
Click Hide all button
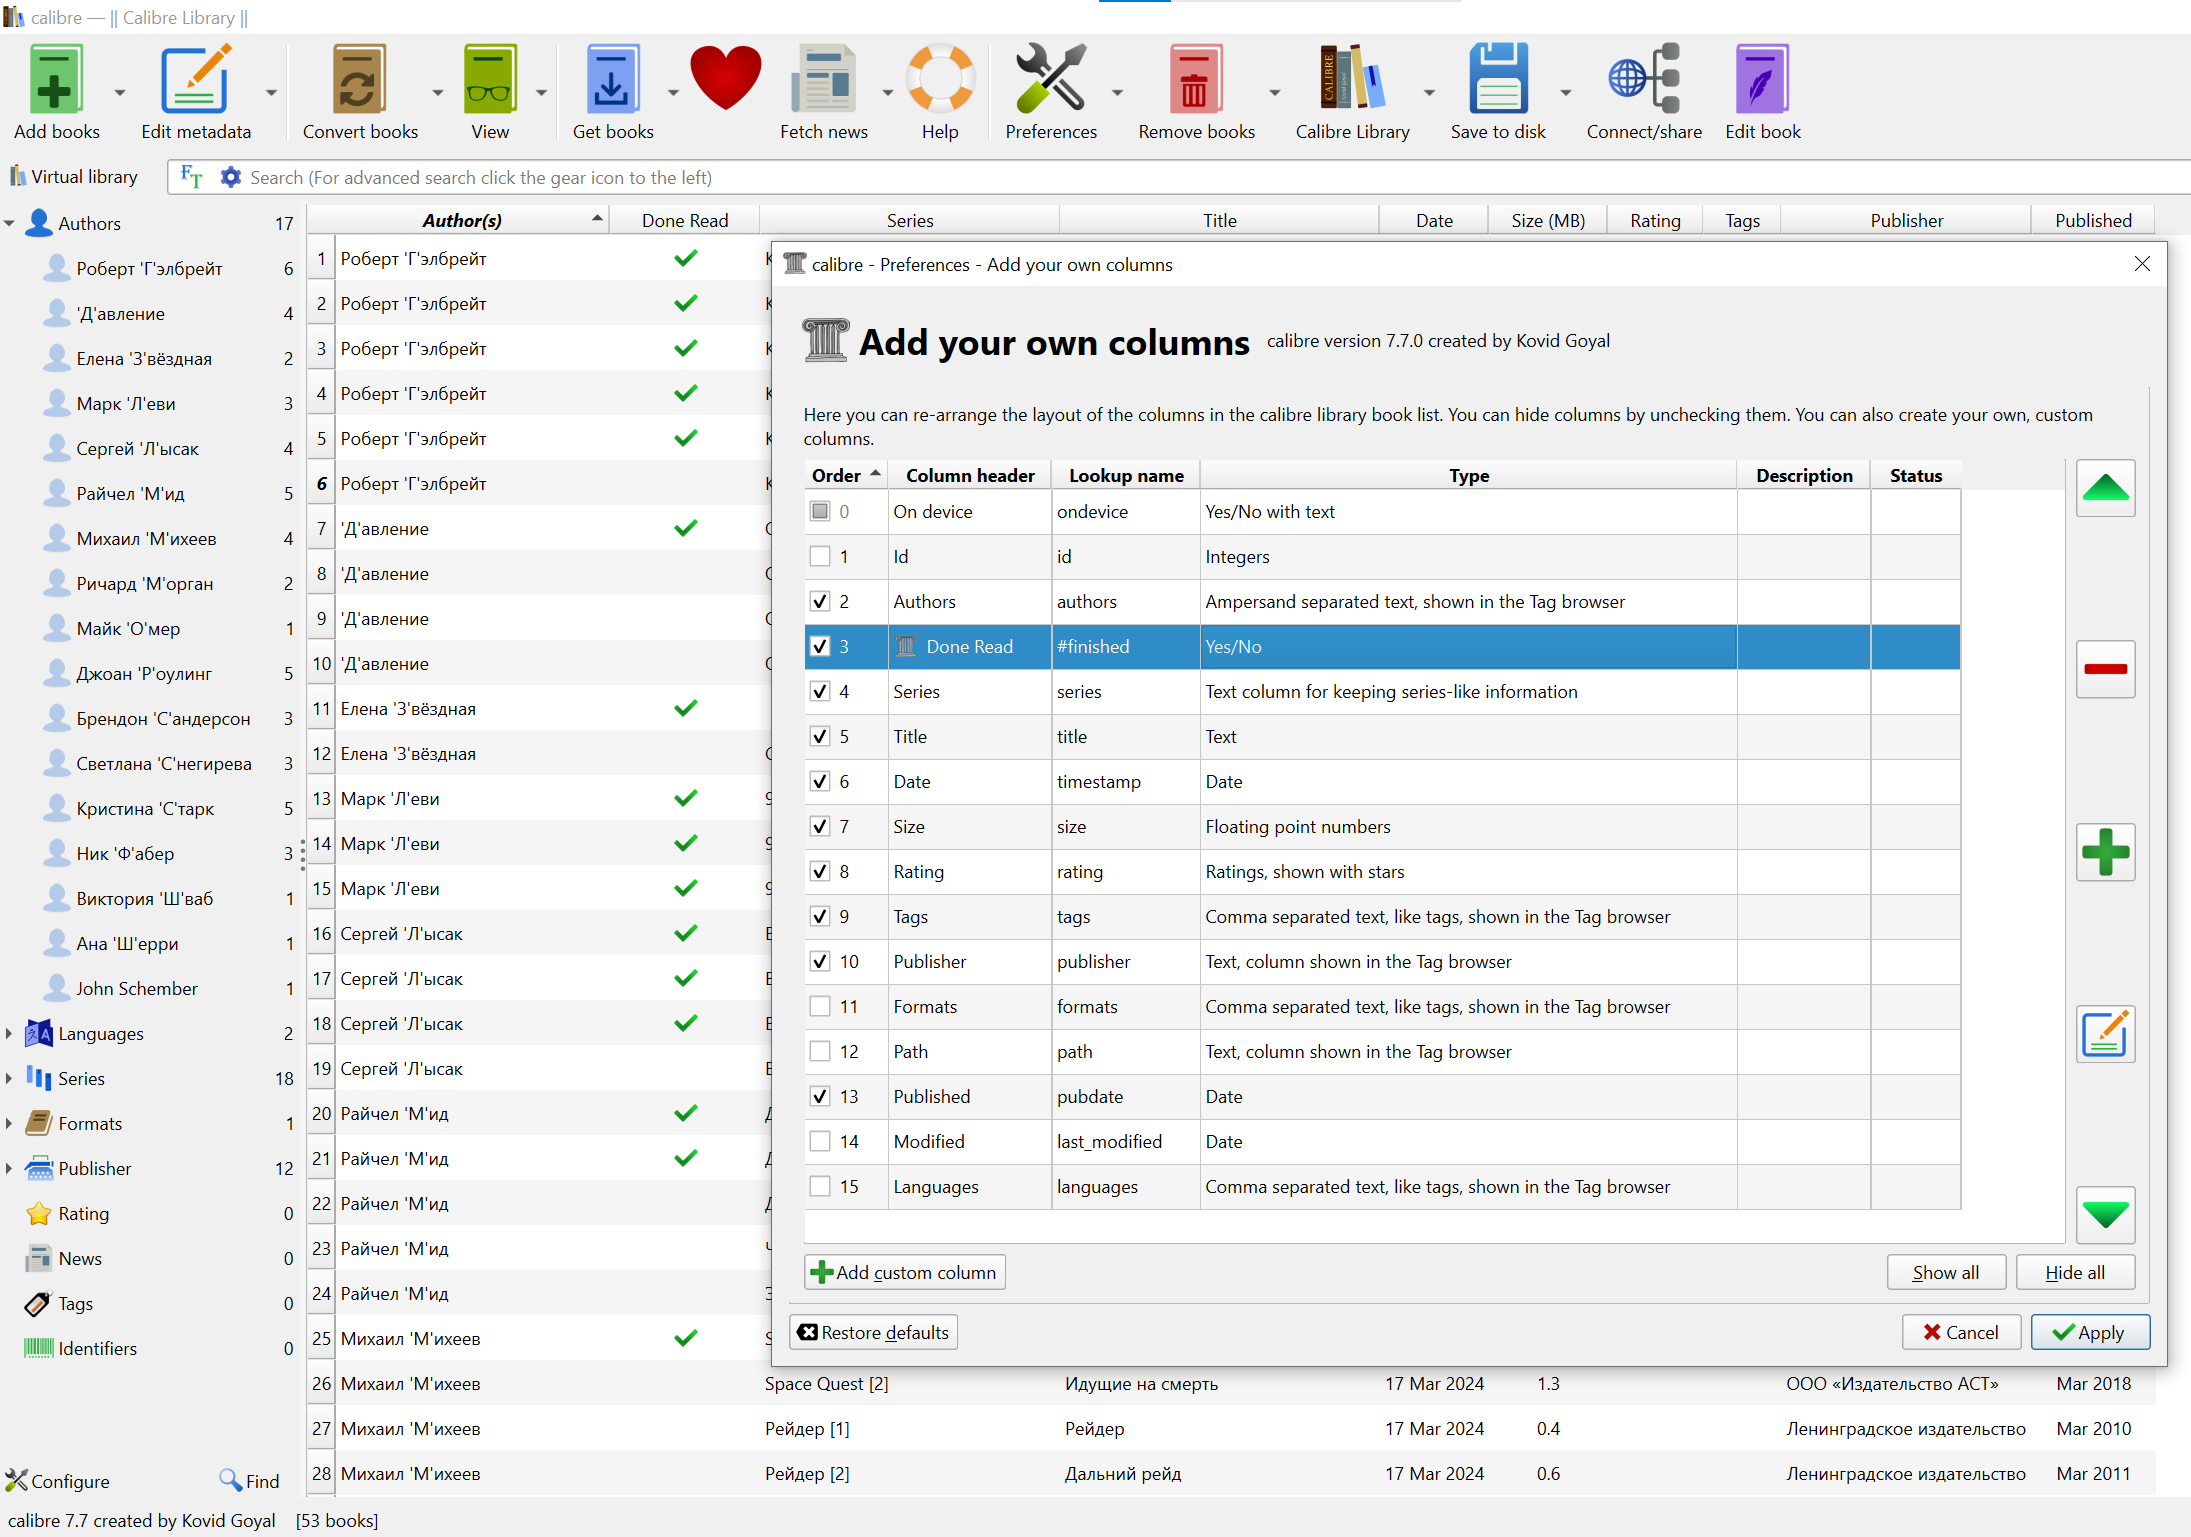coord(2075,1272)
